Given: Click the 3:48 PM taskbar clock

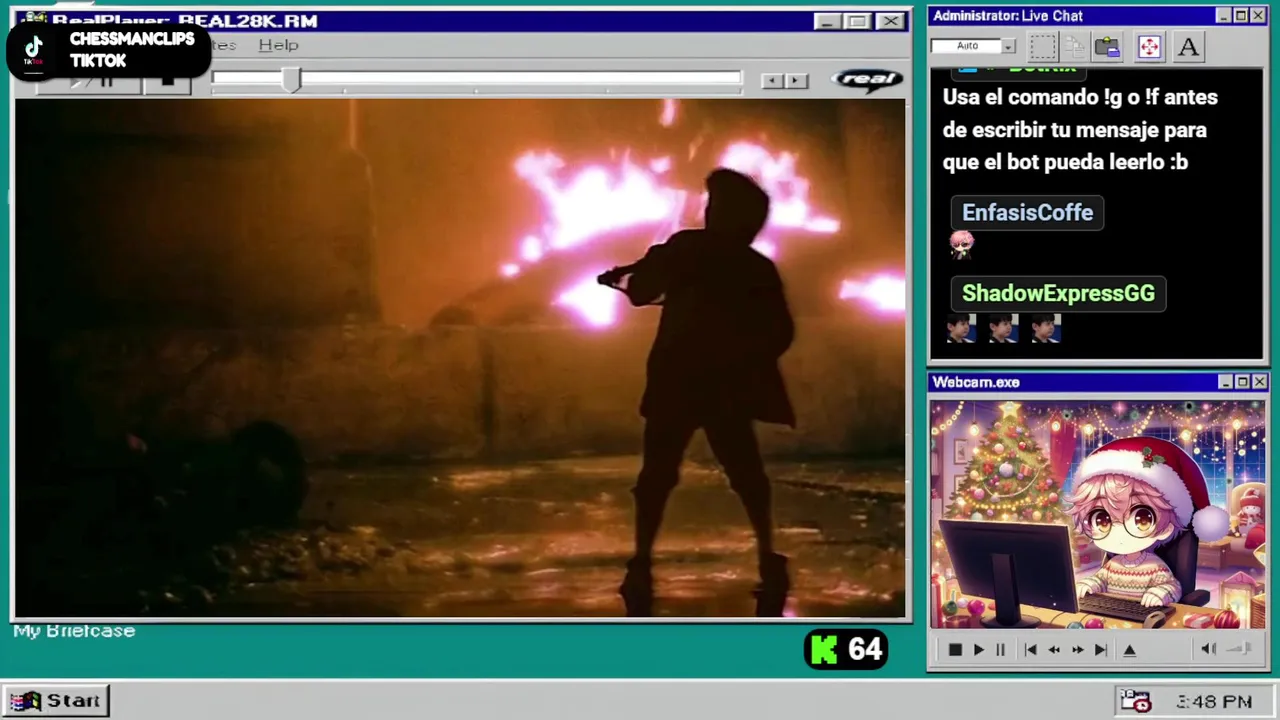Looking at the screenshot, I should point(1214,702).
